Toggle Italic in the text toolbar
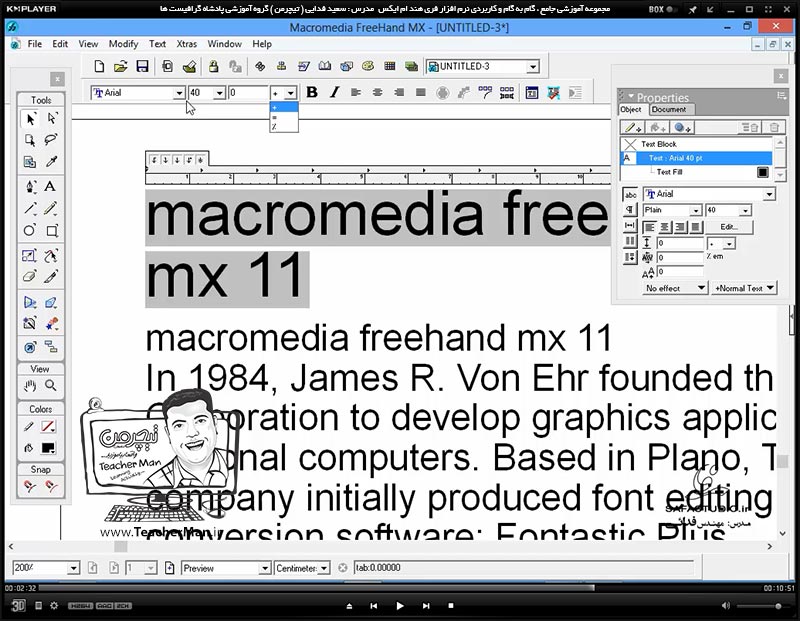Screen dimensions: 800x621 pos(334,92)
